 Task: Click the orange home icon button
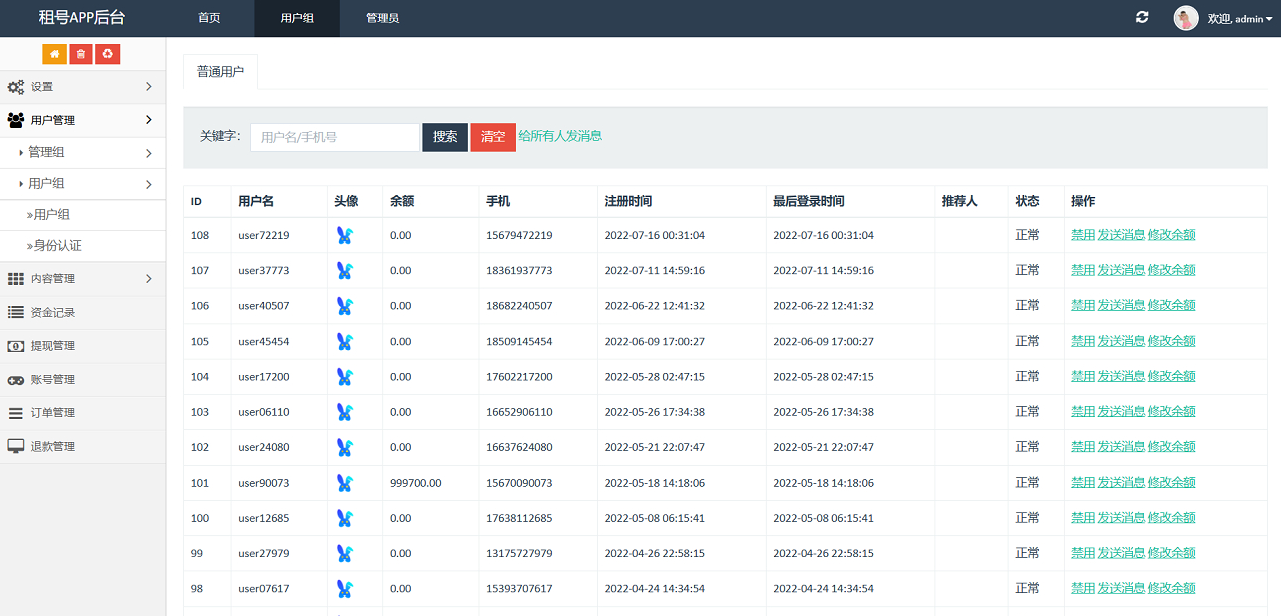pyautogui.click(x=54, y=54)
